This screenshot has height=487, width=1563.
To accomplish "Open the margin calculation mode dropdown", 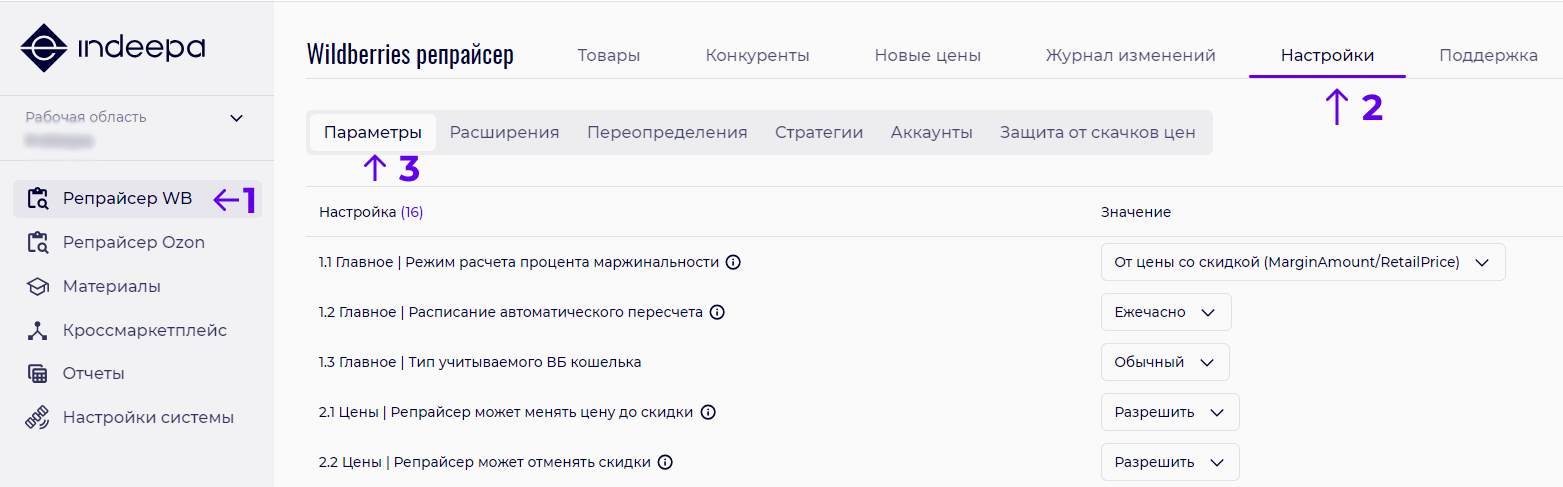I will (1302, 262).
